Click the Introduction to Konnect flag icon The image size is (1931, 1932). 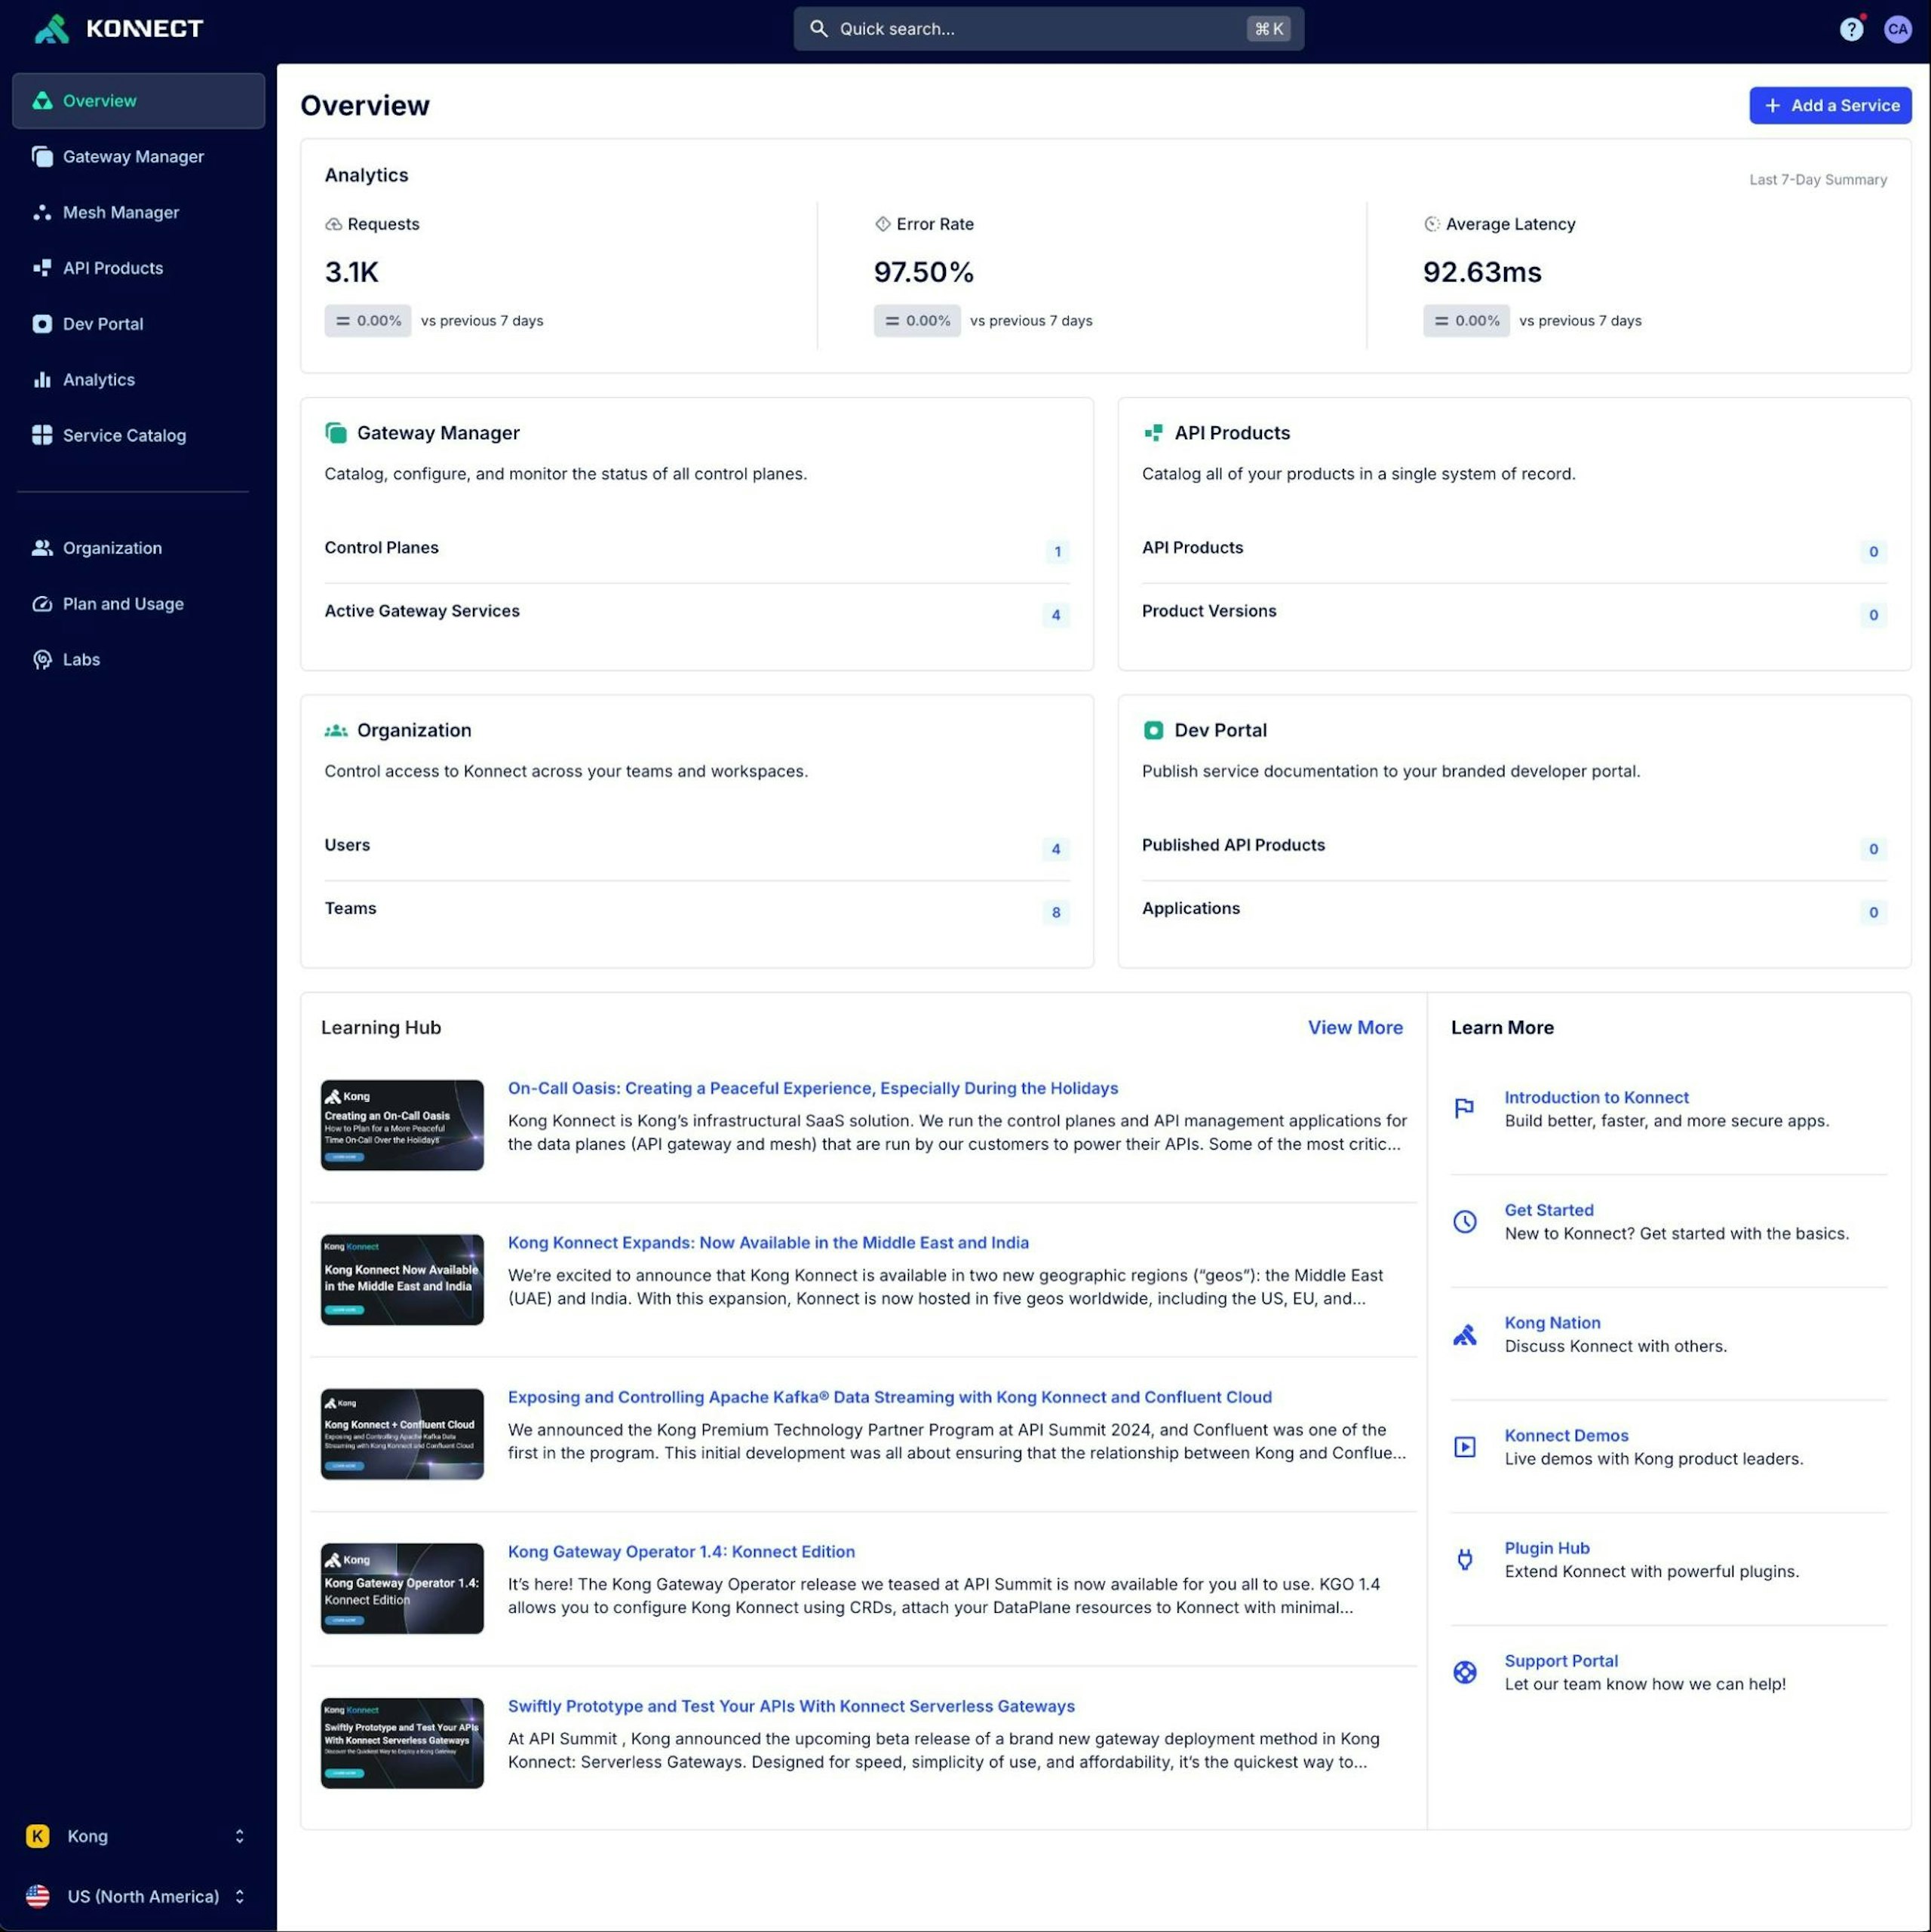coord(1464,1108)
